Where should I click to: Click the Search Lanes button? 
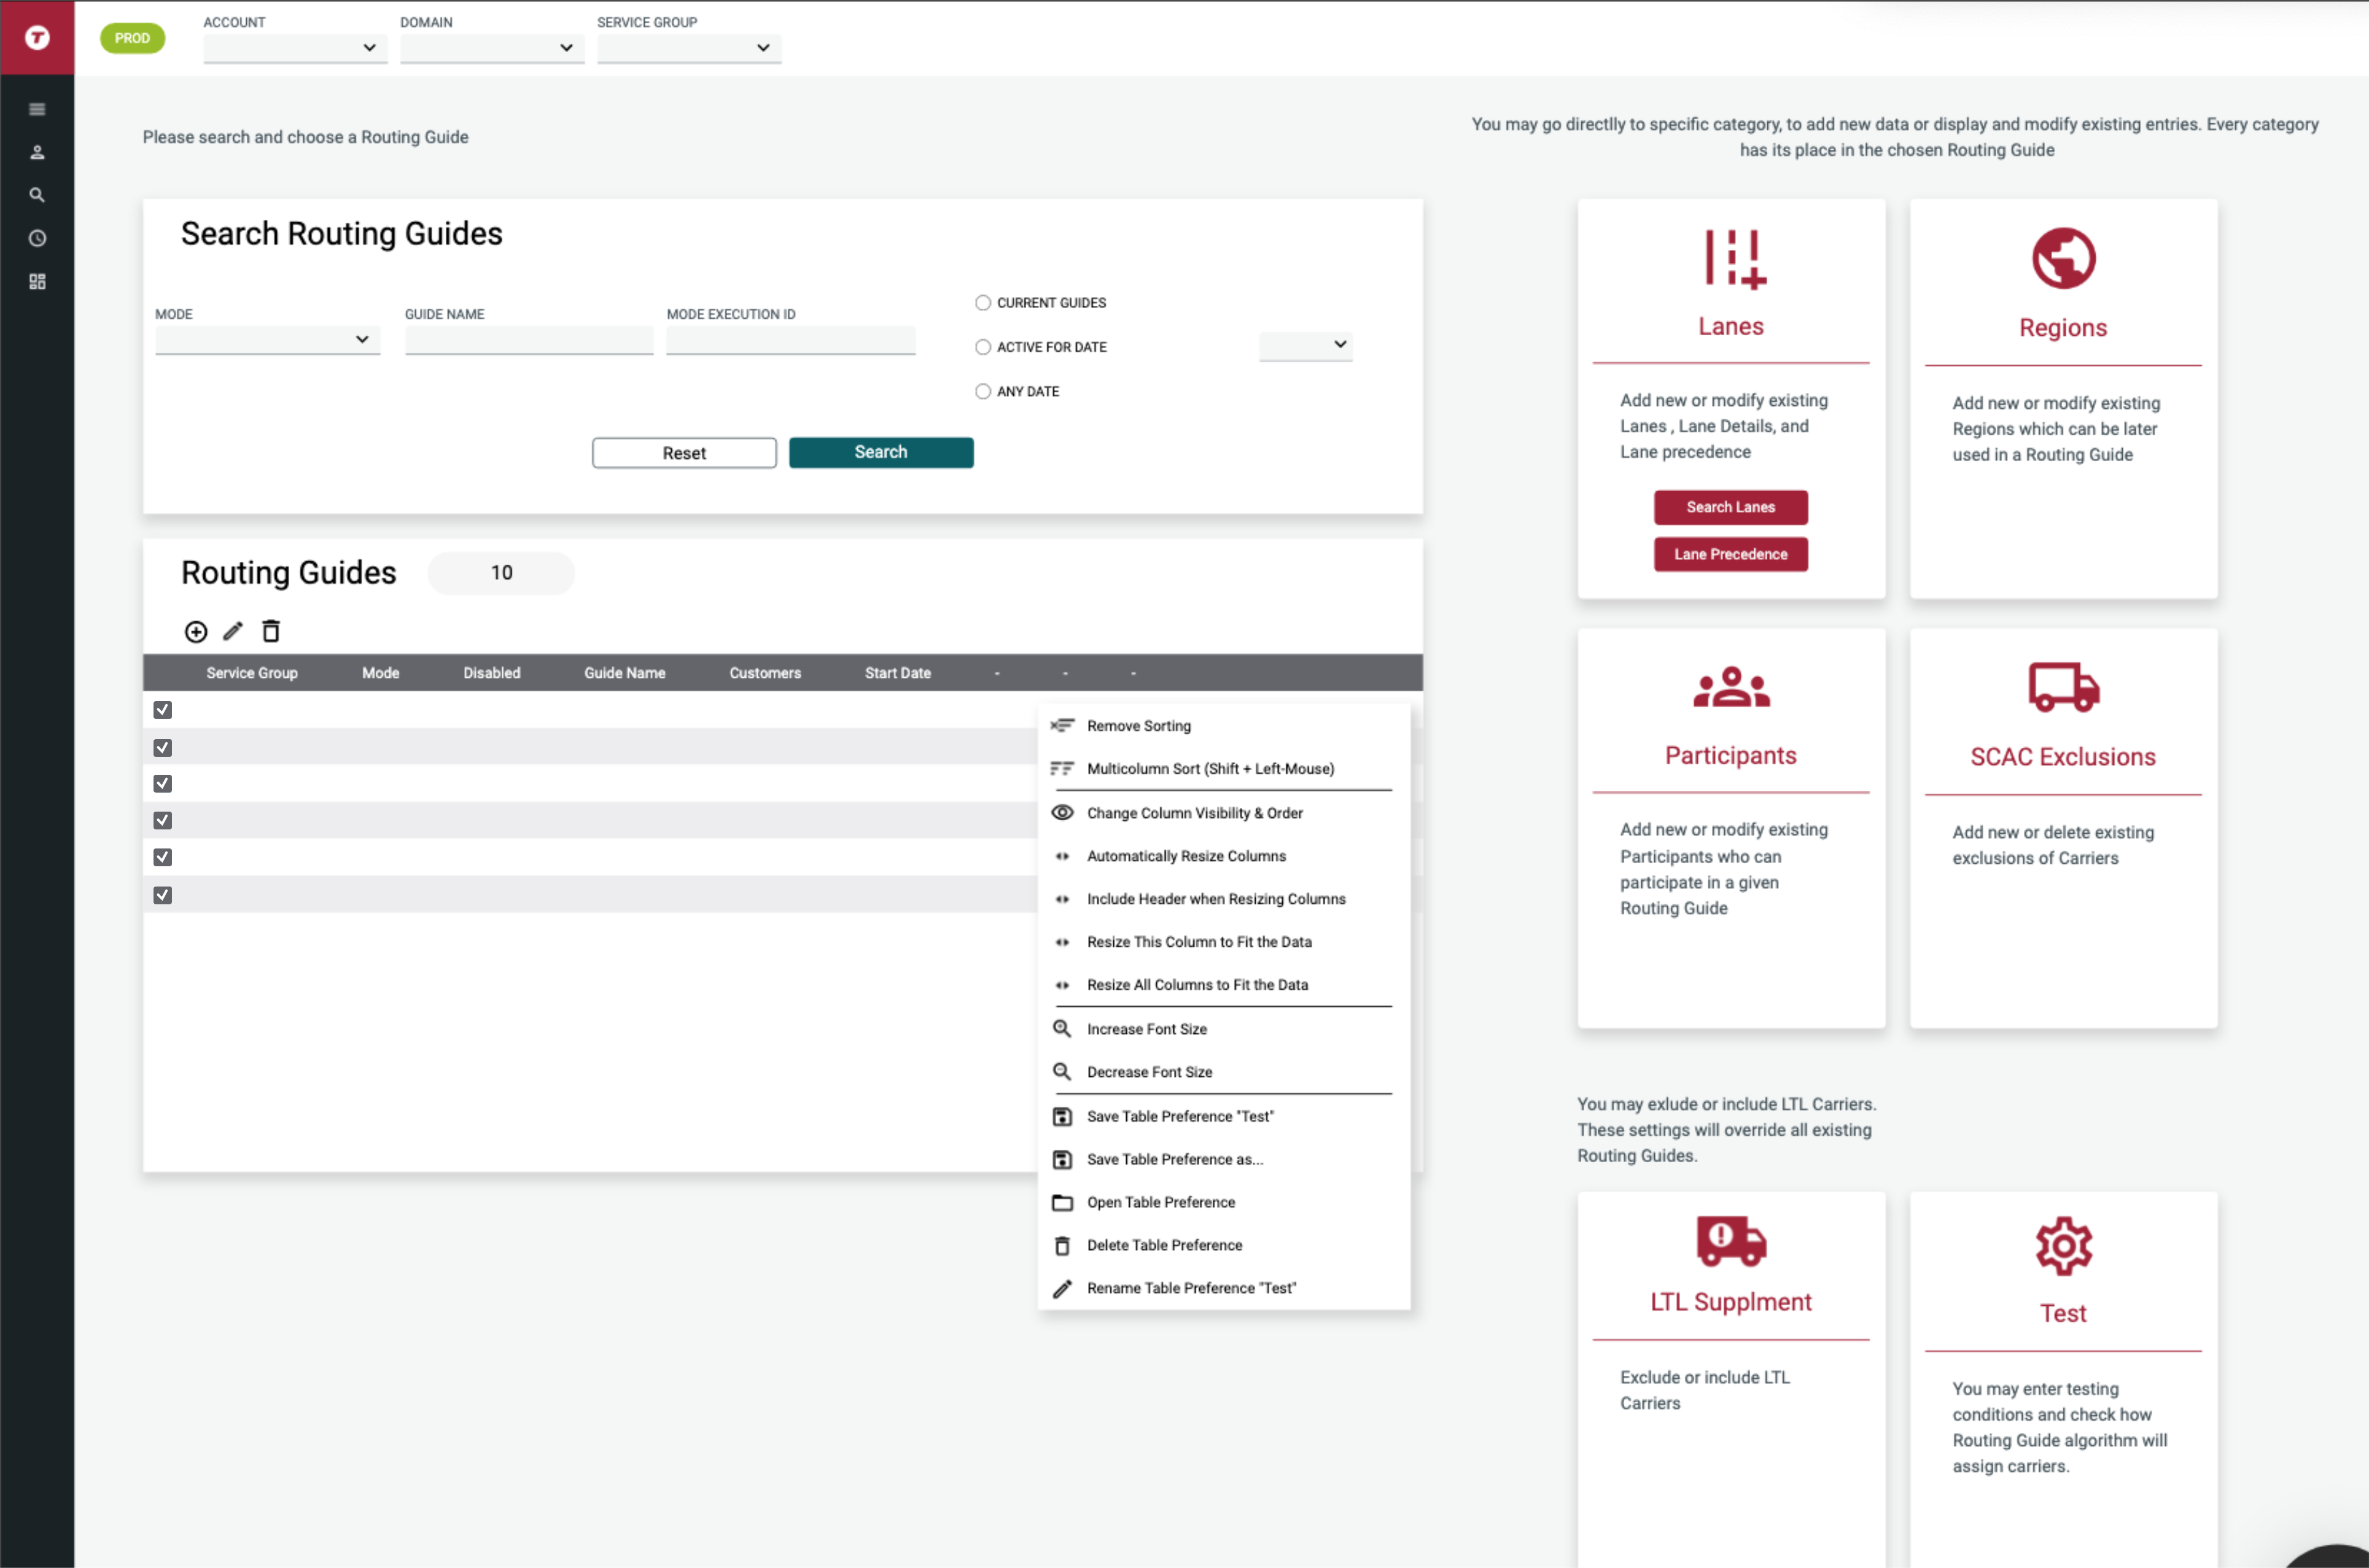point(1731,507)
